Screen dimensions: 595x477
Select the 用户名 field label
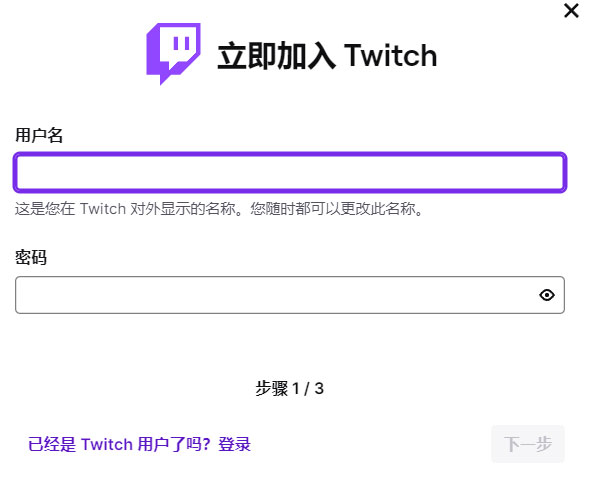coord(39,135)
